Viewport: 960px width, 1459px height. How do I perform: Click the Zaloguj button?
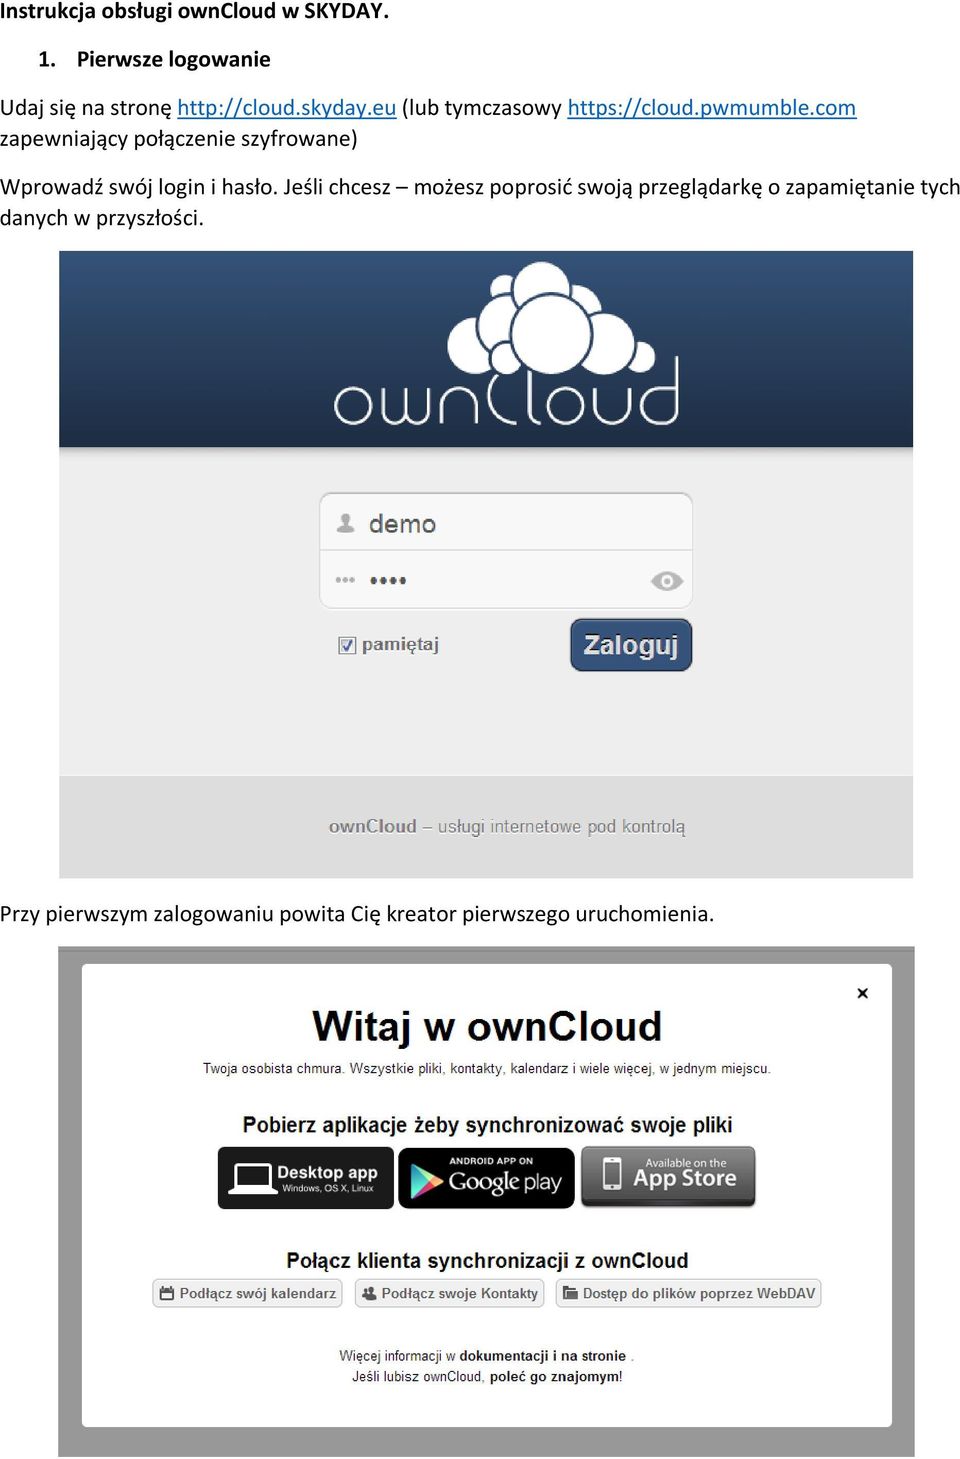(x=631, y=645)
